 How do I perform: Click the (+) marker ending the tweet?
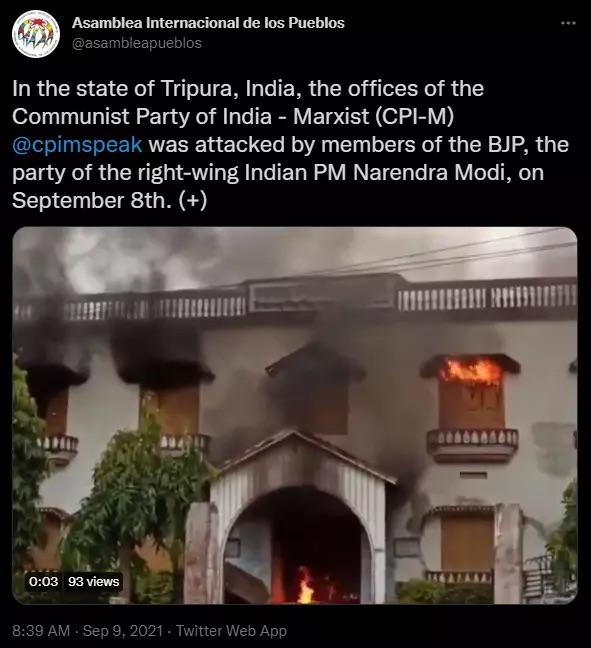[x=193, y=201]
